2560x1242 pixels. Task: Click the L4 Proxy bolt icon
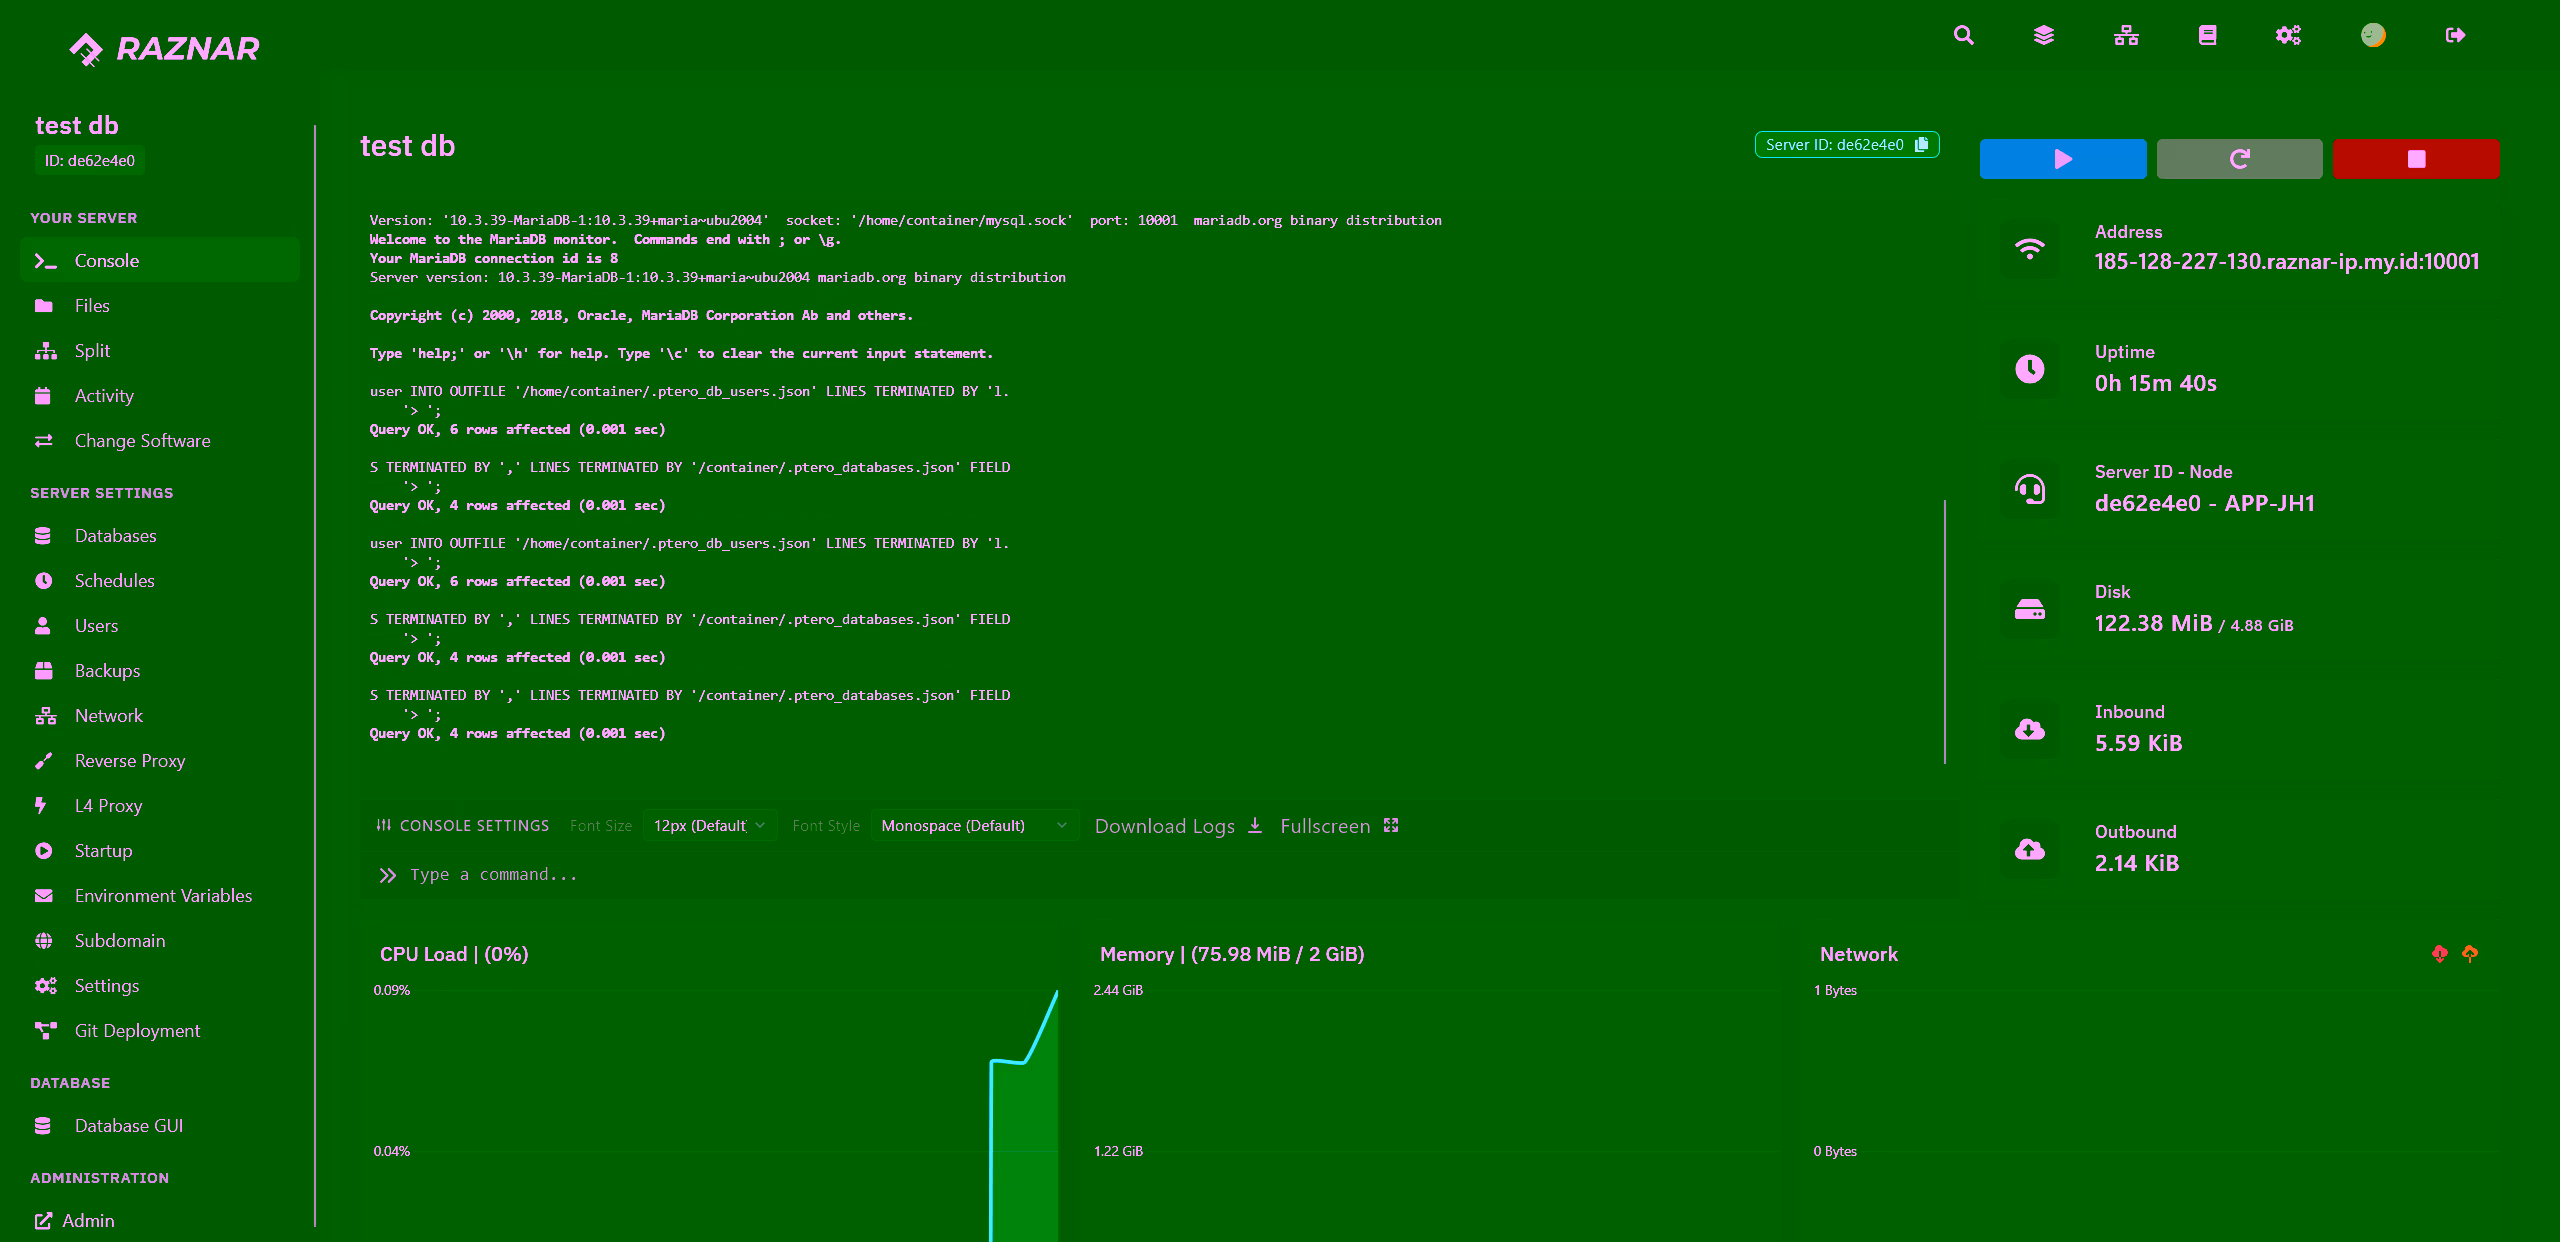tap(41, 805)
